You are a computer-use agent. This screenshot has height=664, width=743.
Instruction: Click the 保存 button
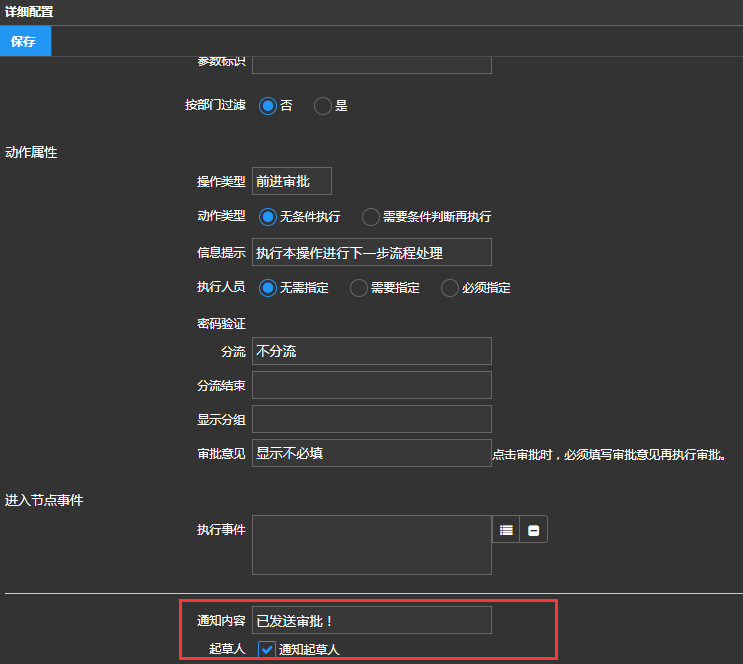tap(25, 41)
